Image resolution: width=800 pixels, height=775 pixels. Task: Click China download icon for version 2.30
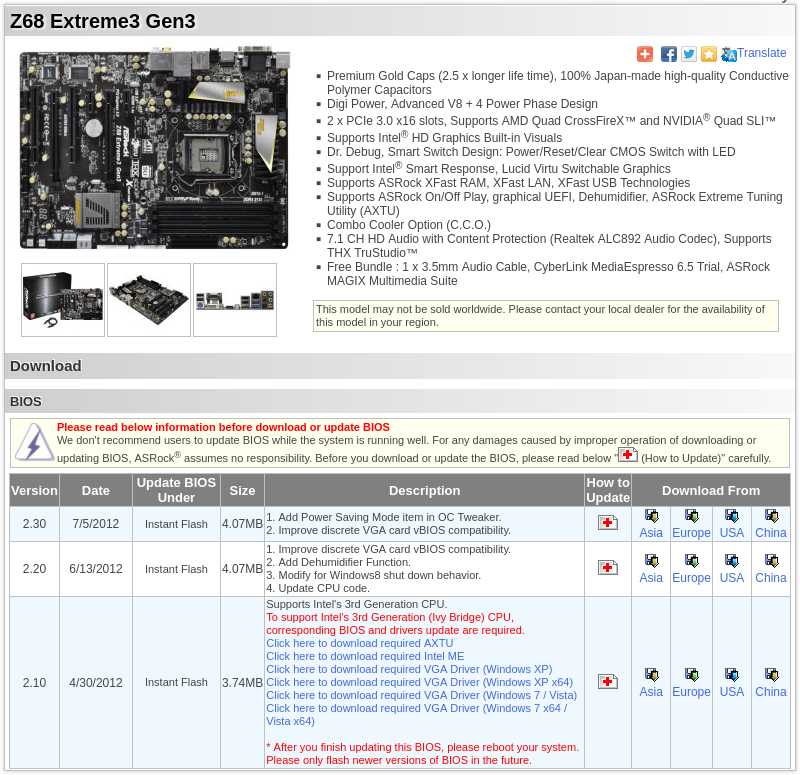(x=771, y=516)
